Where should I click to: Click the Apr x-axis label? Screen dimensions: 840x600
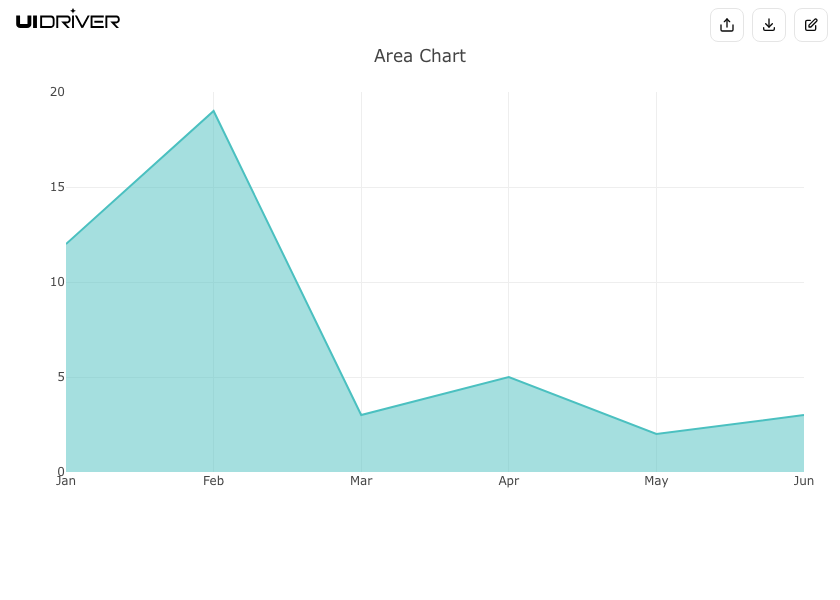[508, 481]
